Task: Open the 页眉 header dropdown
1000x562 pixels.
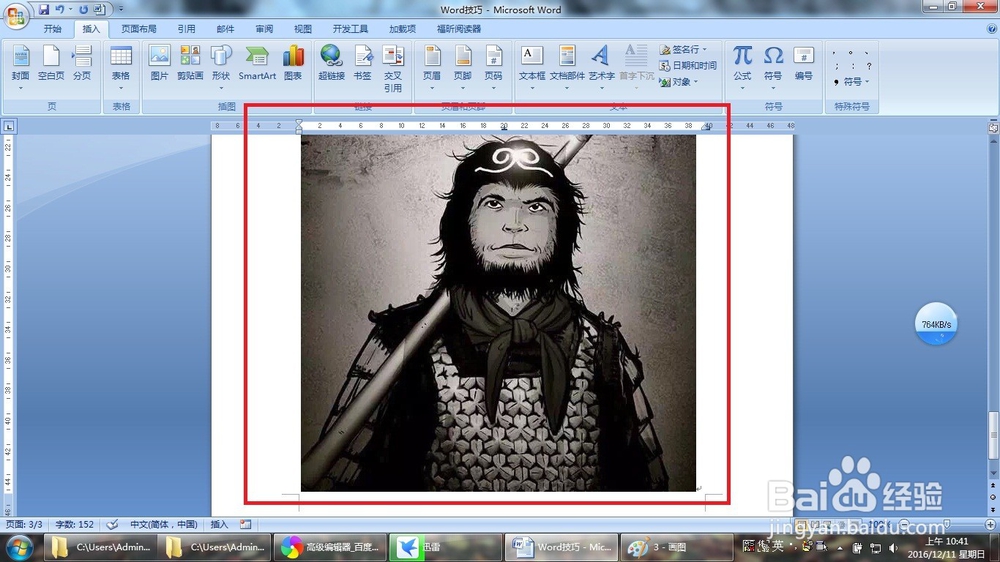Action: pyautogui.click(x=432, y=68)
